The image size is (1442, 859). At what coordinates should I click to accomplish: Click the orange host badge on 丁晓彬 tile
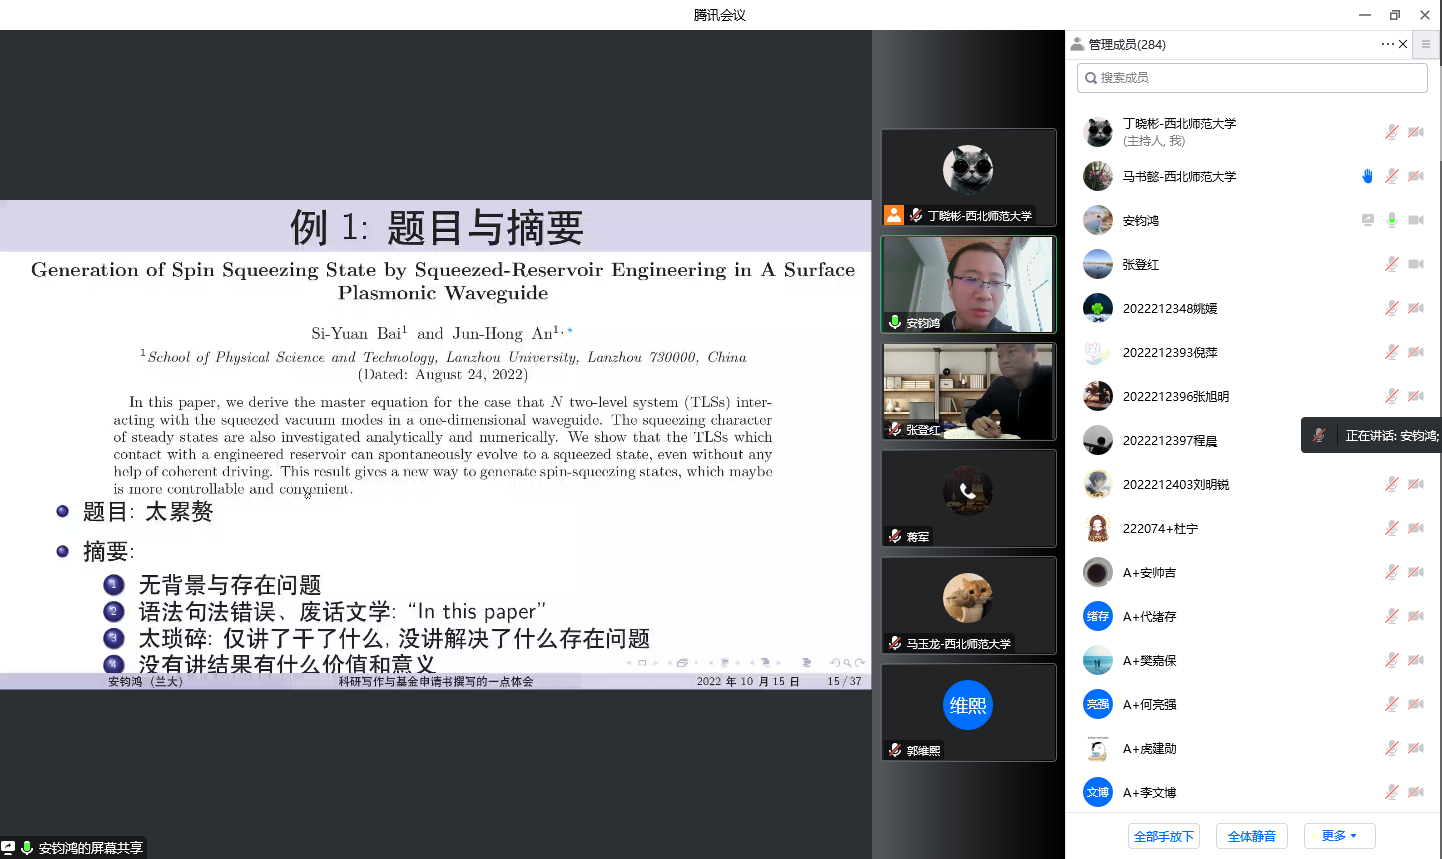tap(894, 215)
